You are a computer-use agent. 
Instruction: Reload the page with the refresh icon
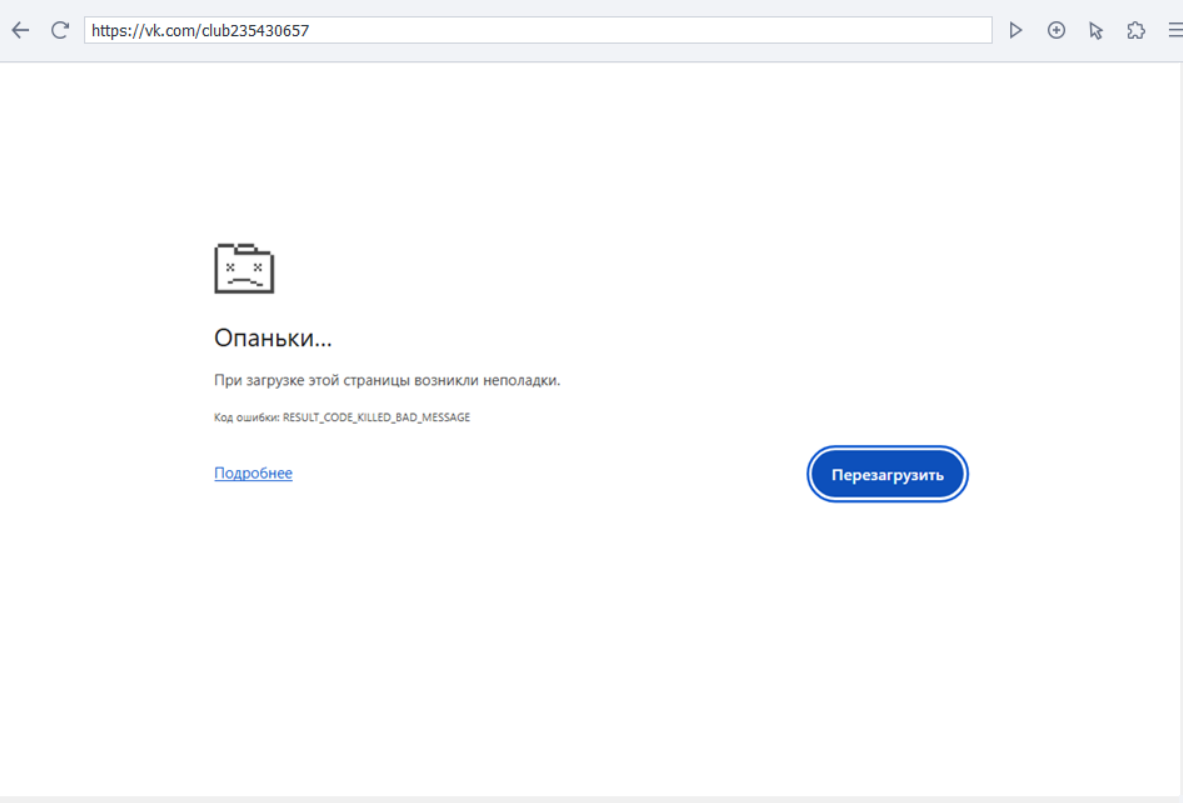point(60,30)
